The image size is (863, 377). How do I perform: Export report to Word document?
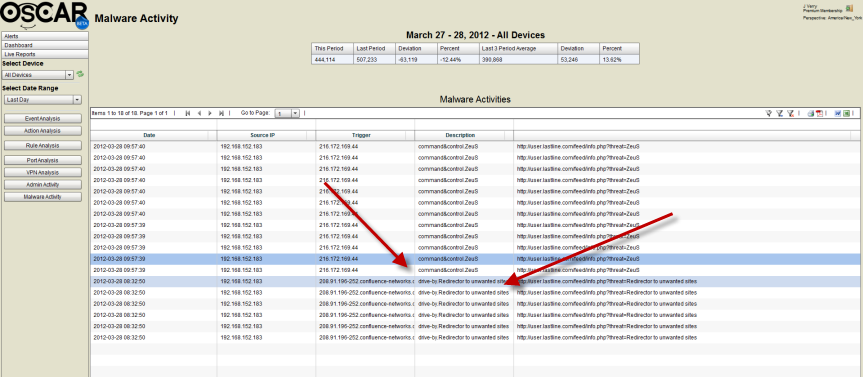pos(838,113)
